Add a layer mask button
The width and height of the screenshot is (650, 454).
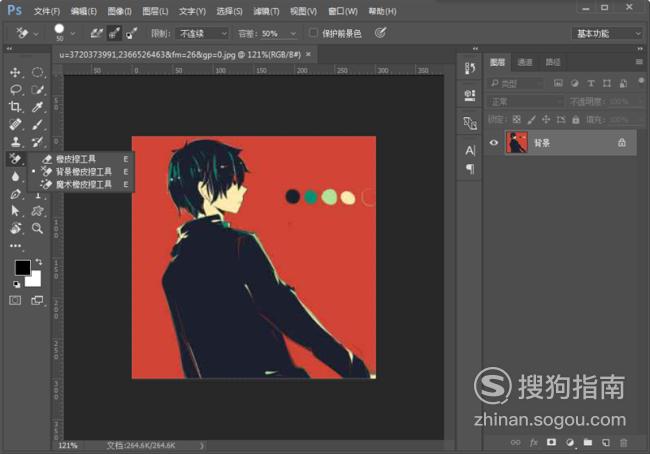pyautogui.click(x=551, y=442)
